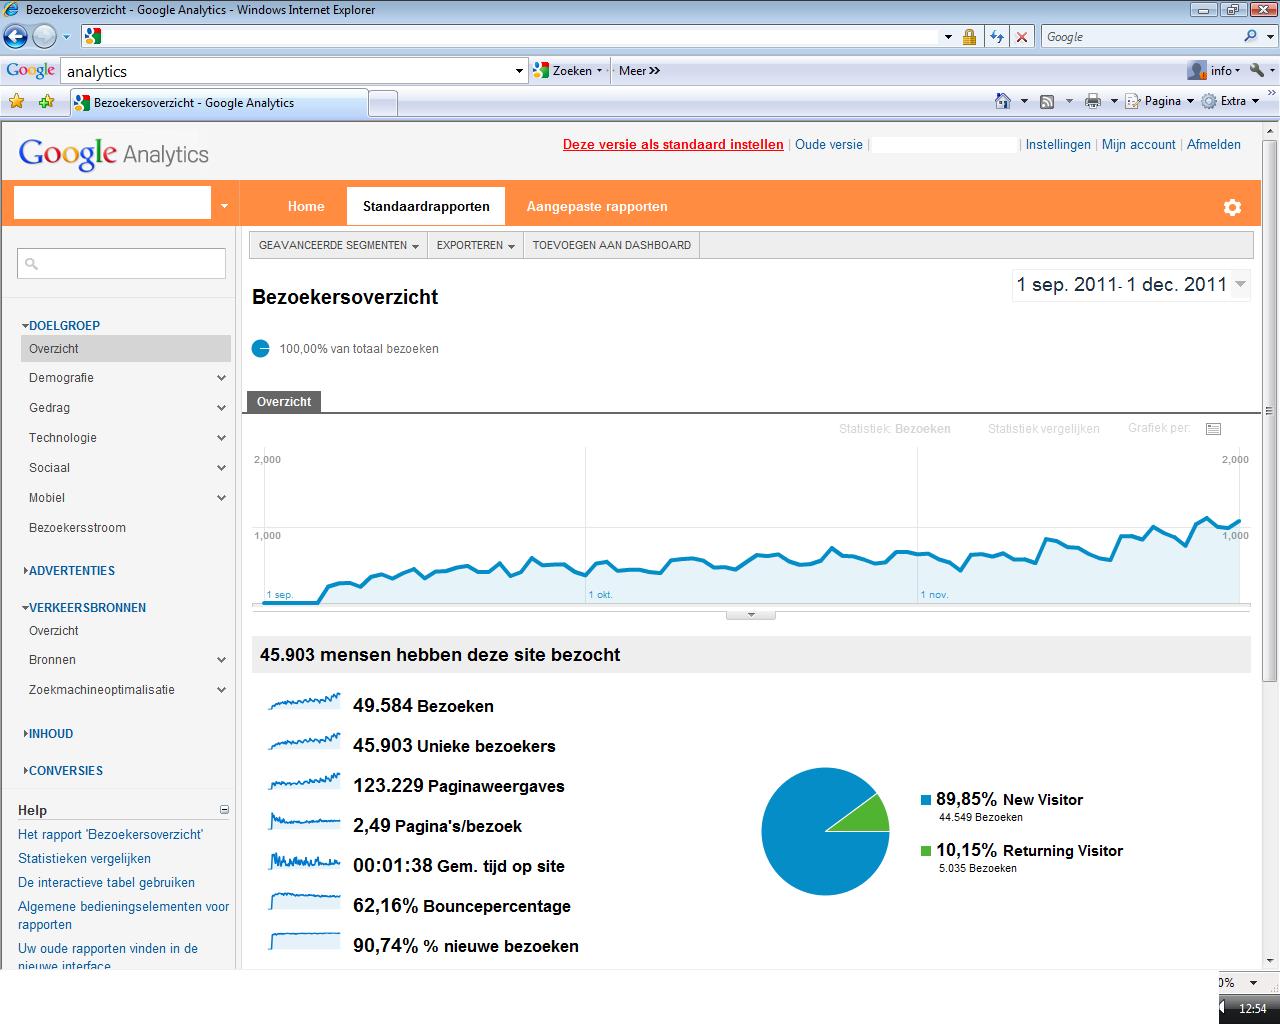Select the Standaardrapporten tab

[x=426, y=207]
